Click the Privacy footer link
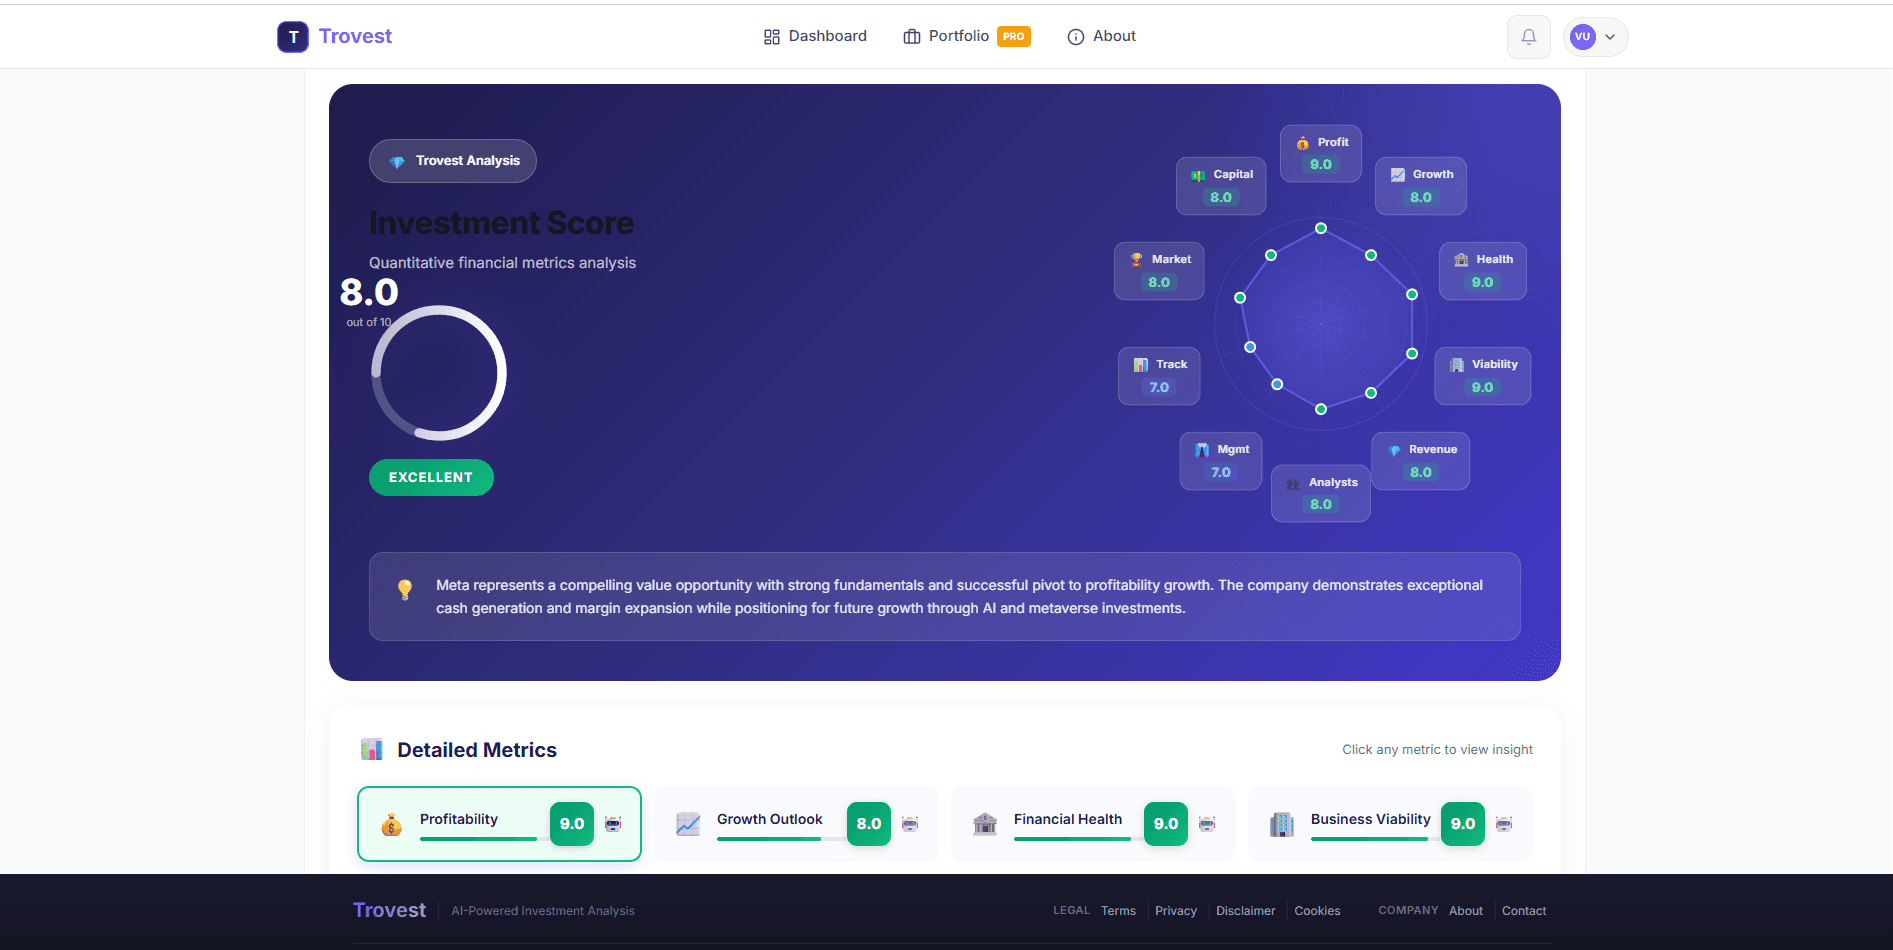Screen dimensions: 1893x950 pyautogui.click(x=1175, y=911)
